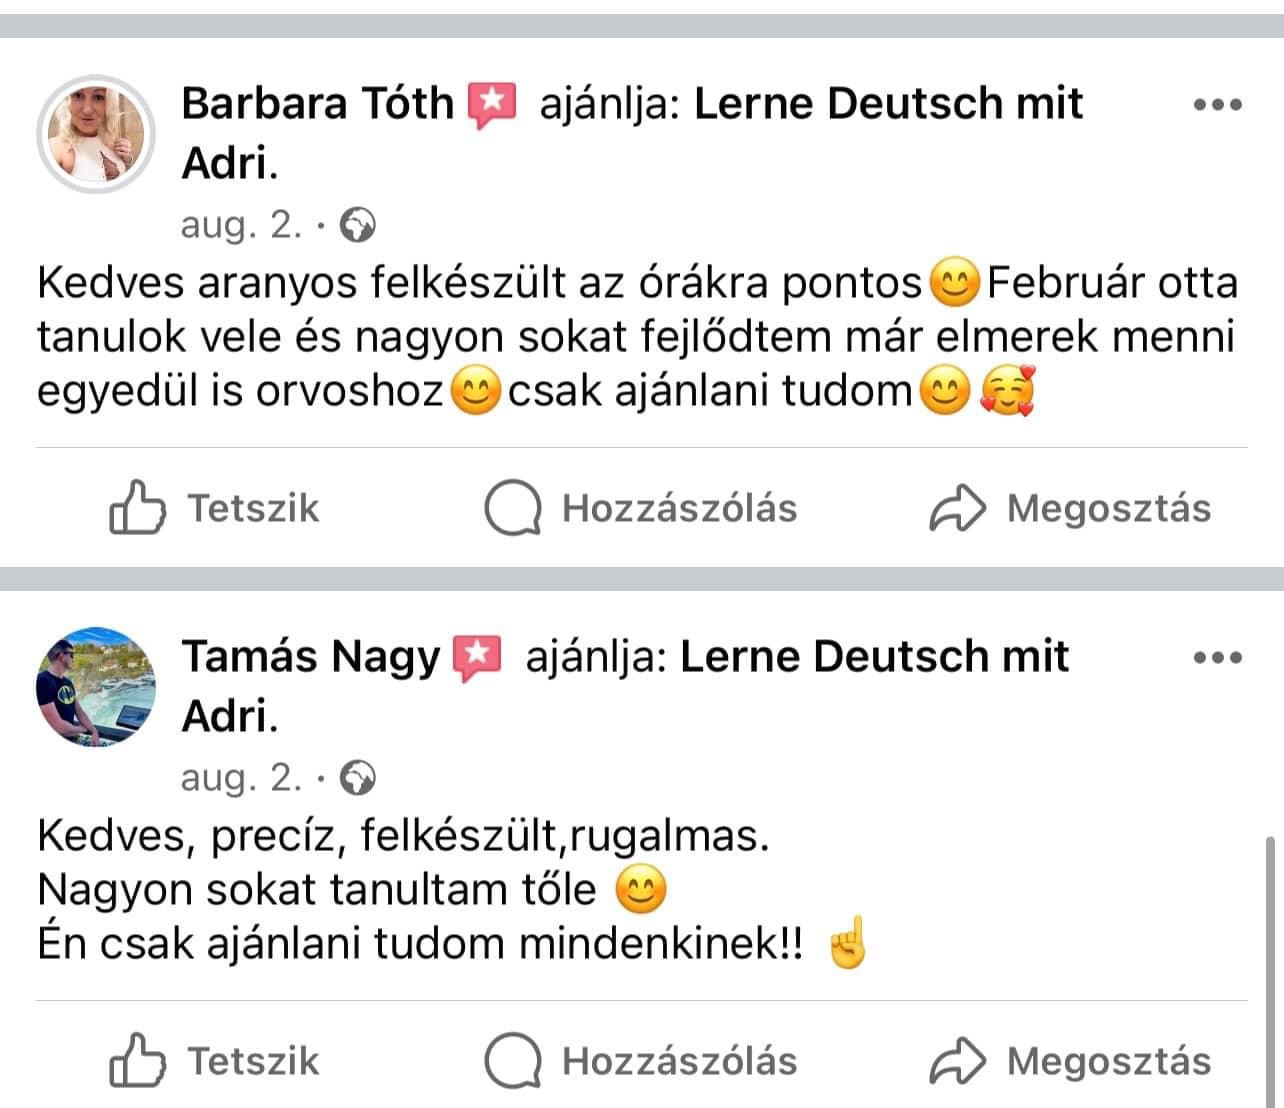Share Barbara Tóth's recommendation via Megosztás
The image size is (1284, 1108).
coord(1070,508)
